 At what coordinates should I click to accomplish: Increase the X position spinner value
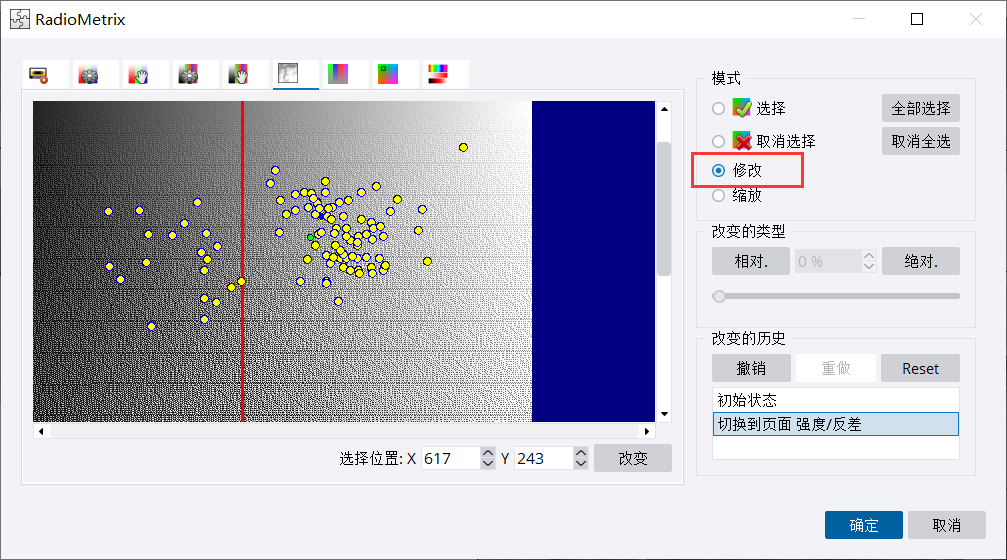coord(488,453)
